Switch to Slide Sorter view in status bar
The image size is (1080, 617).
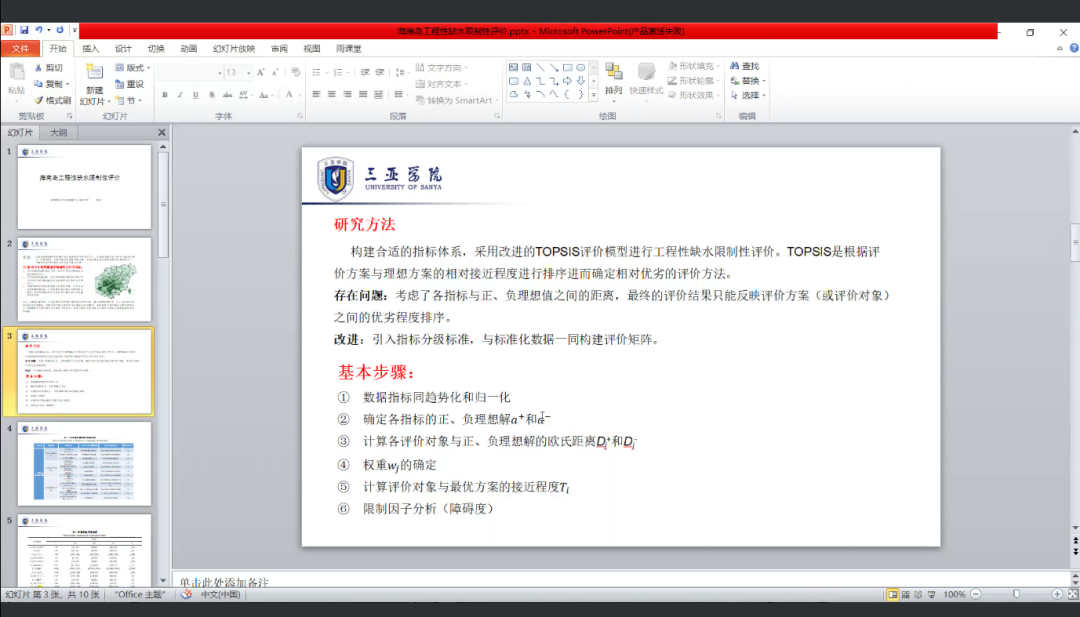tap(908, 594)
